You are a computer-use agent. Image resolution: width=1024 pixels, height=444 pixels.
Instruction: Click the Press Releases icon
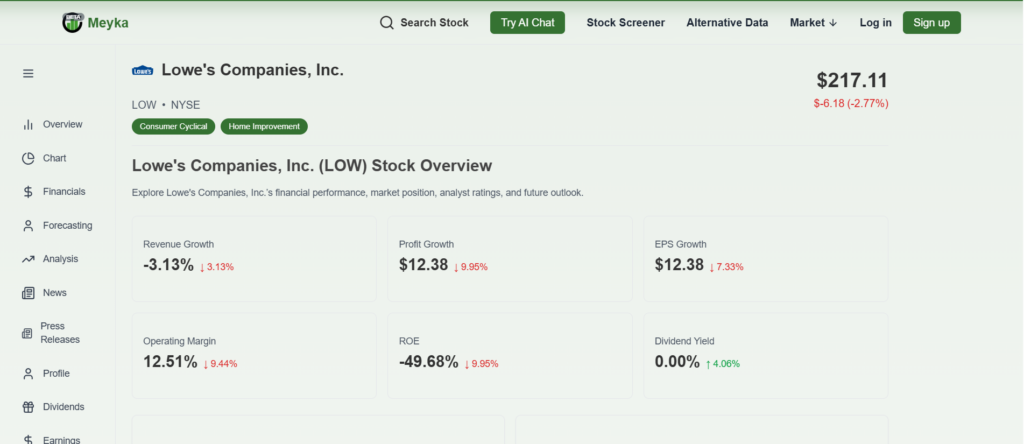click(x=27, y=334)
